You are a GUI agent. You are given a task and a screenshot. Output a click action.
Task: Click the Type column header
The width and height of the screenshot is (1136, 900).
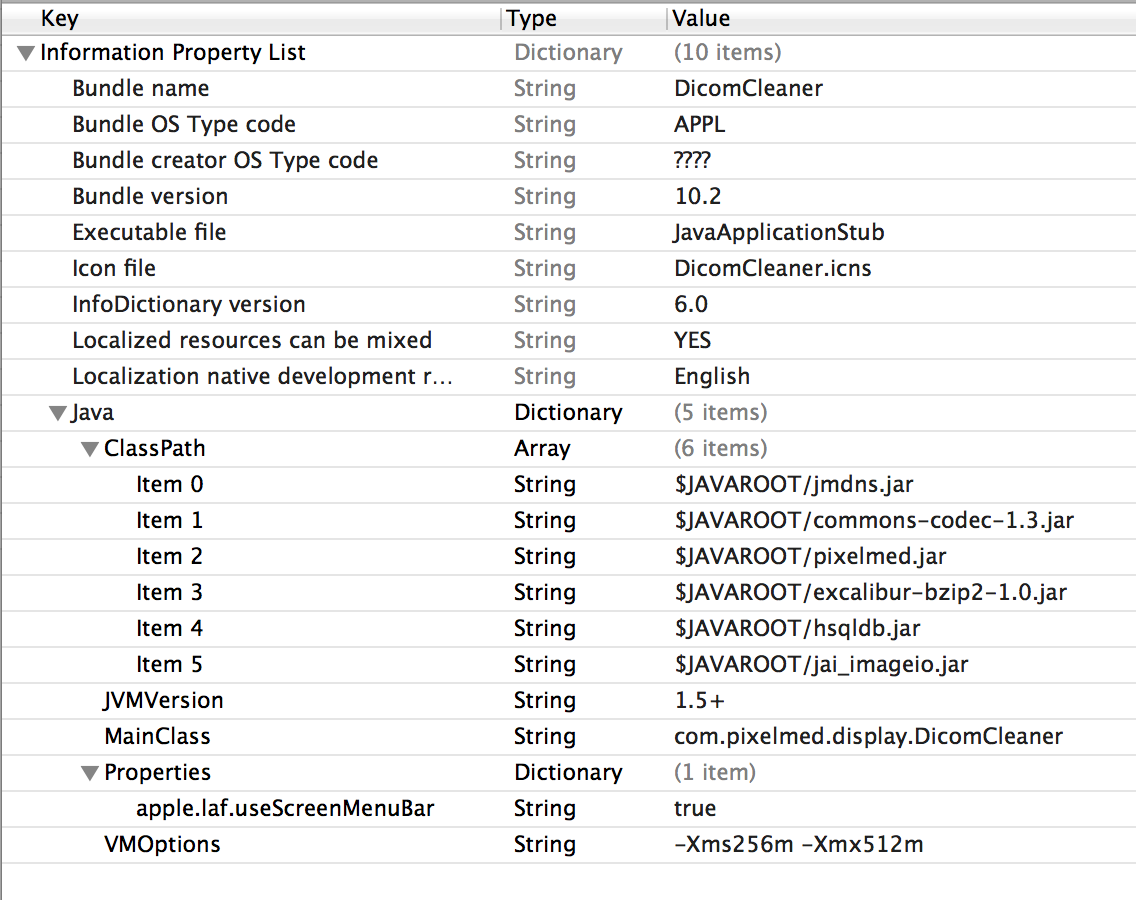coord(531,18)
